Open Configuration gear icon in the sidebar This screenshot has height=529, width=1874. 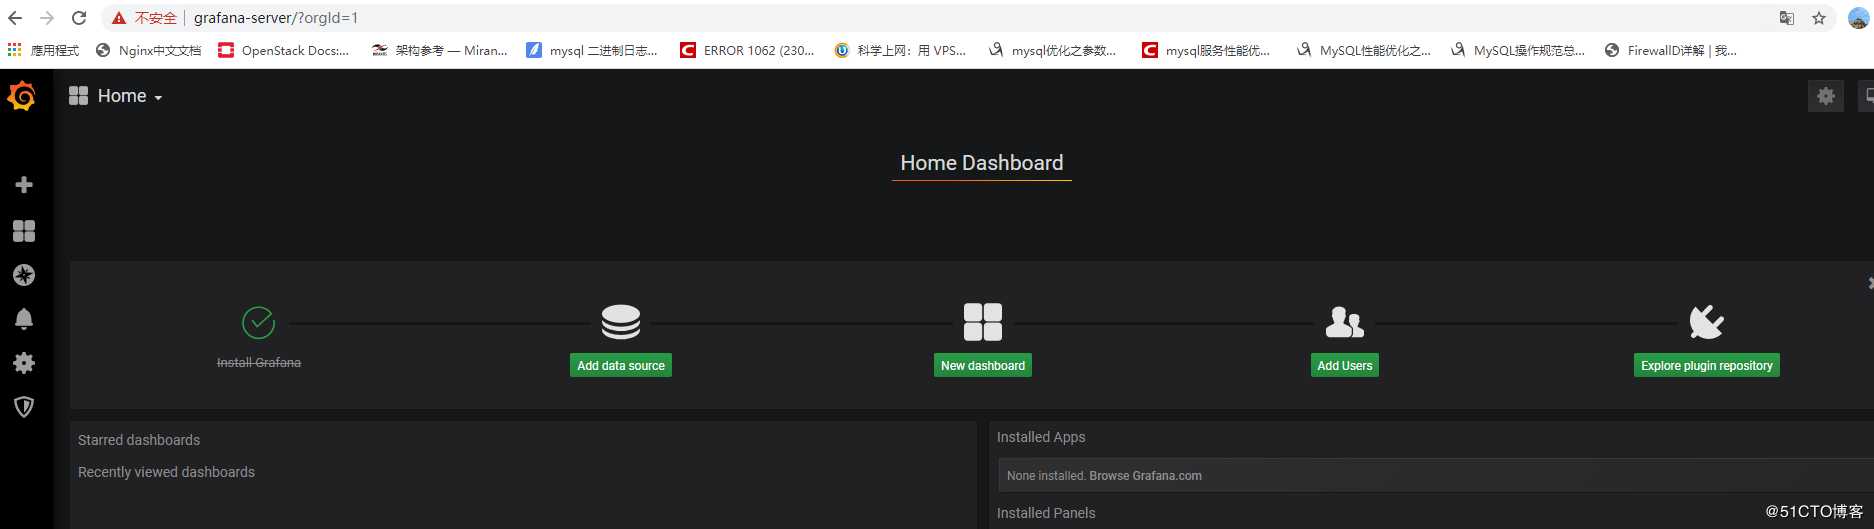[24, 363]
